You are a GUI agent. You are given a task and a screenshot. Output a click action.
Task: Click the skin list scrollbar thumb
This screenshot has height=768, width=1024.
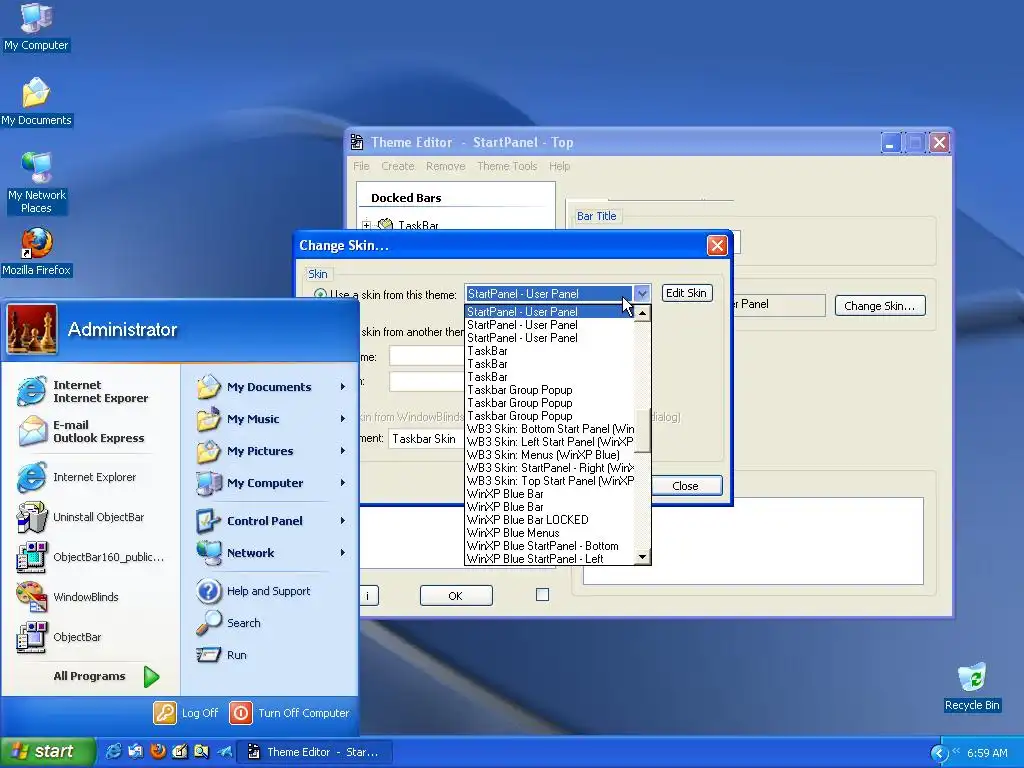(x=643, y=430)
